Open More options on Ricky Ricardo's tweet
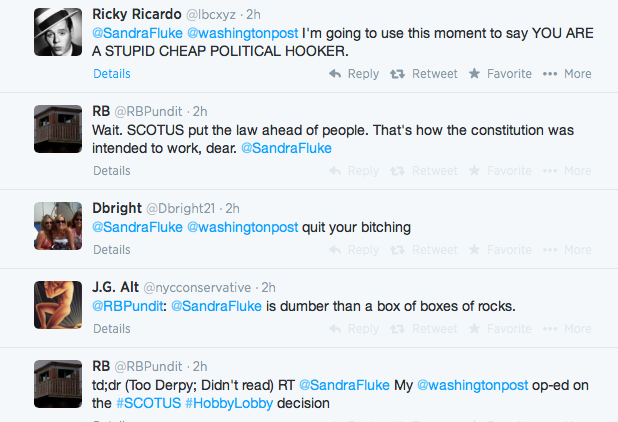Screen dimensions: 618x422 point(567,74)
